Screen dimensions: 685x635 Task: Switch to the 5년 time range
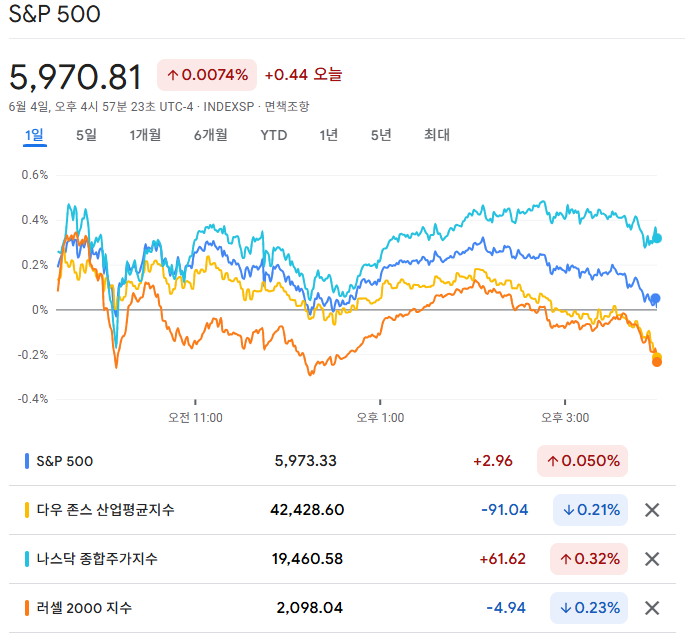(x=381, y=135)
